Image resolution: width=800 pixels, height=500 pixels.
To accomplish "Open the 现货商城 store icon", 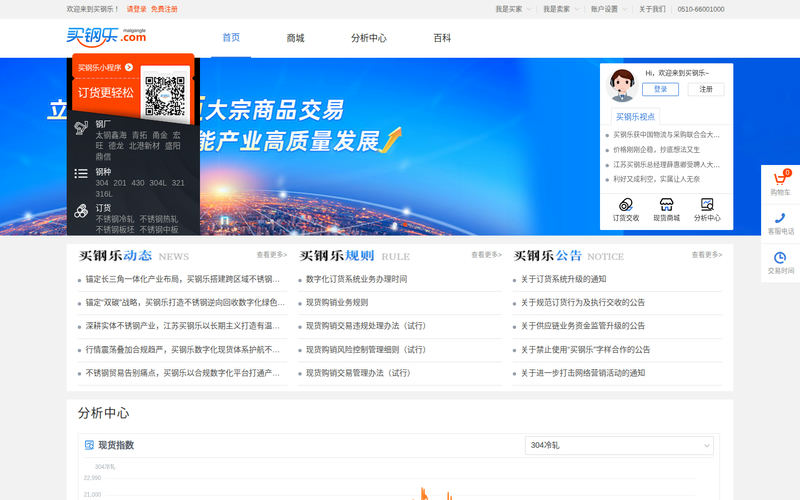I will click(x=666, y=205).
